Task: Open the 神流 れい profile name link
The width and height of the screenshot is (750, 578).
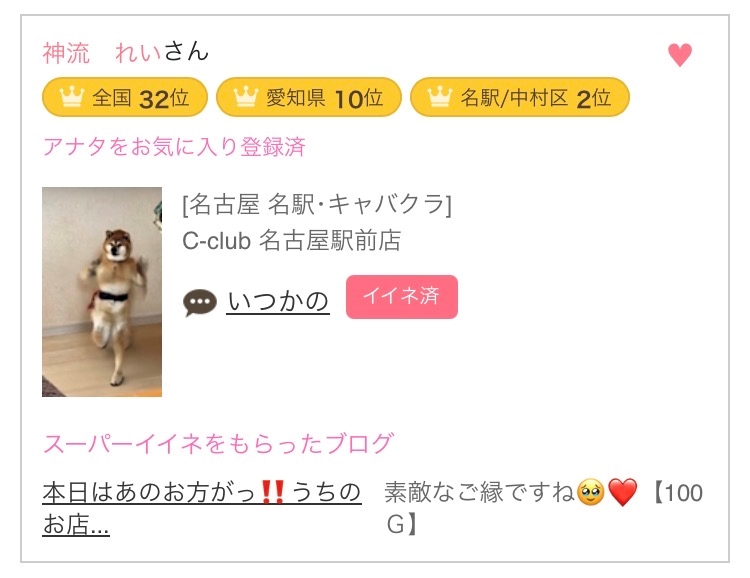Action: coord(102,52)
